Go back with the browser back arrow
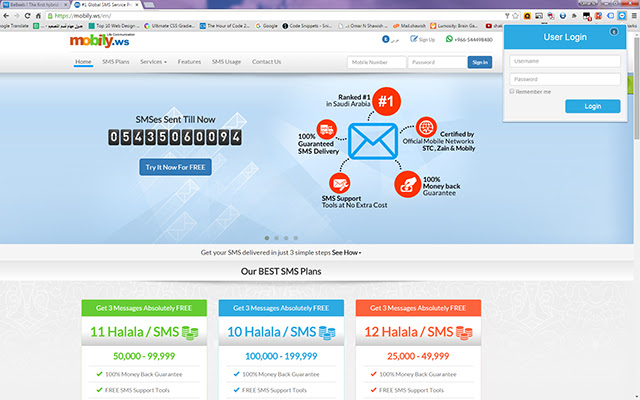Screen dimensions: 640x400 [x=6, y=16]
